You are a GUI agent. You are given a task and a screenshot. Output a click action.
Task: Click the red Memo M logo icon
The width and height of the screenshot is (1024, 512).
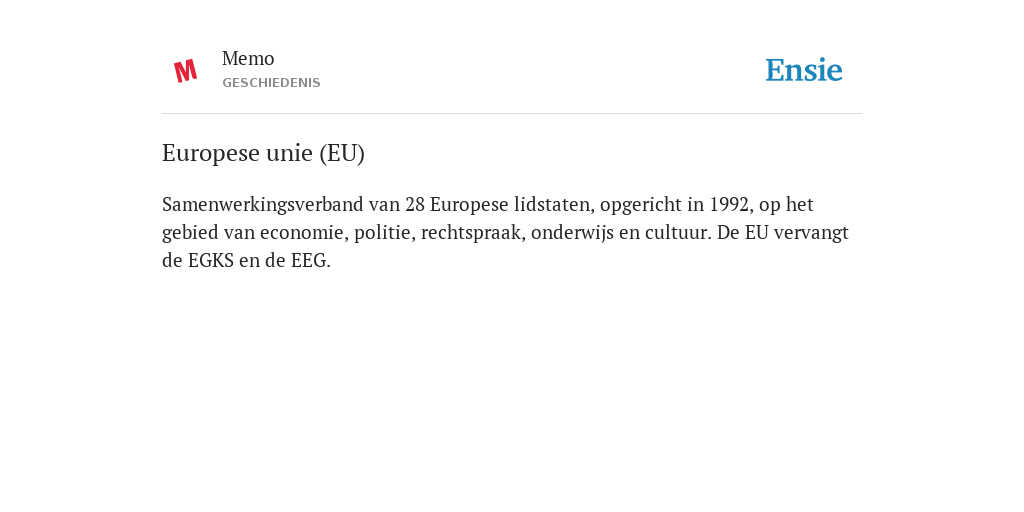tap(185, 71)
